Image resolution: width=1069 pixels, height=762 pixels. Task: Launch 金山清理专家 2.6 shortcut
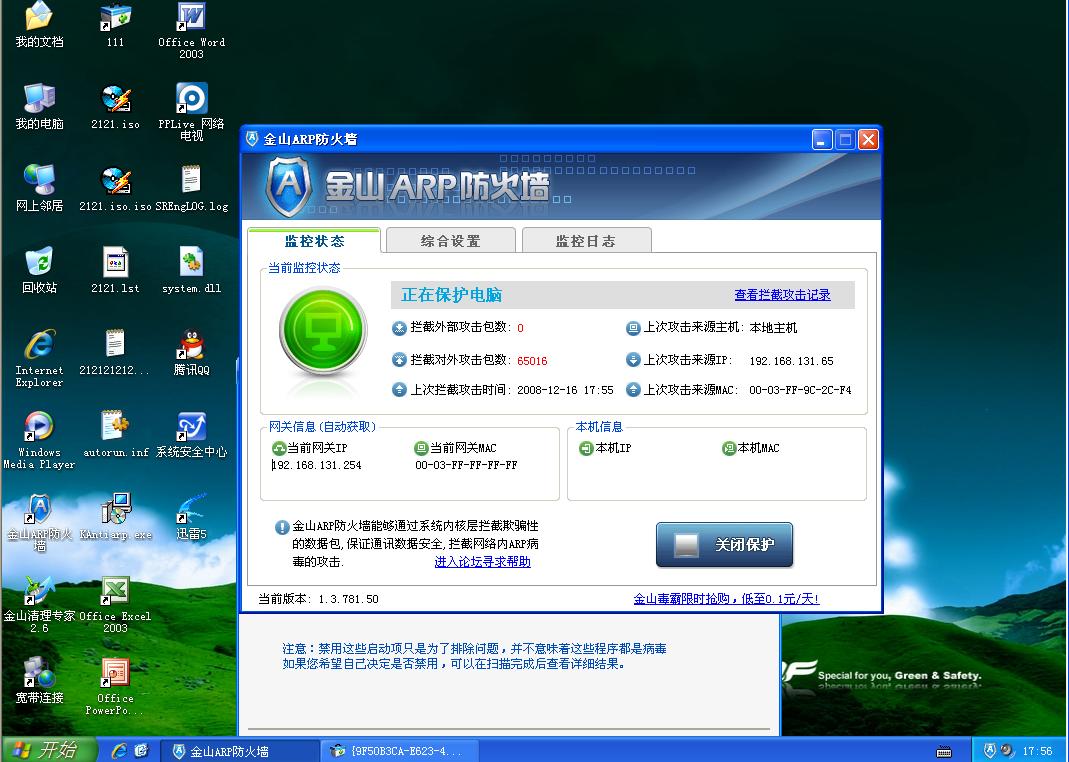click(39, 604)
